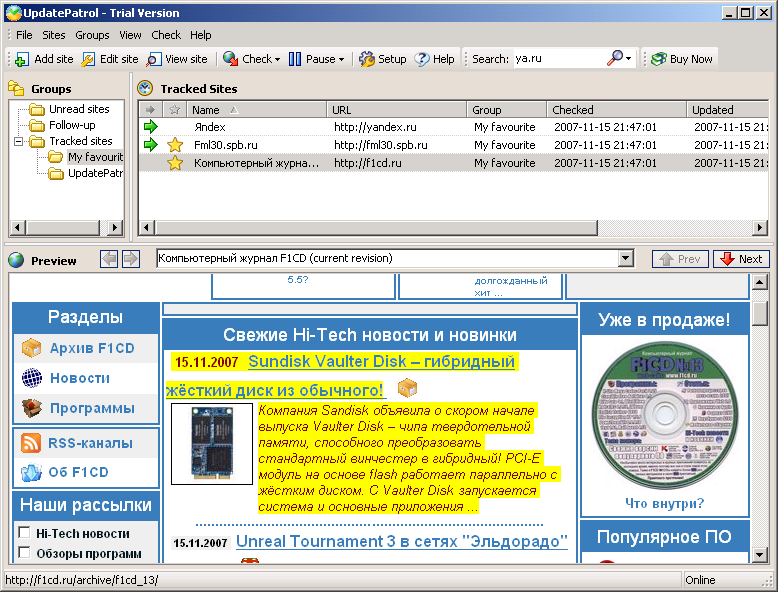Click the sites list horizontal scrollbar thumb
Image resolution: width=778 pixels, height=592 pixels.
(376, 228)
